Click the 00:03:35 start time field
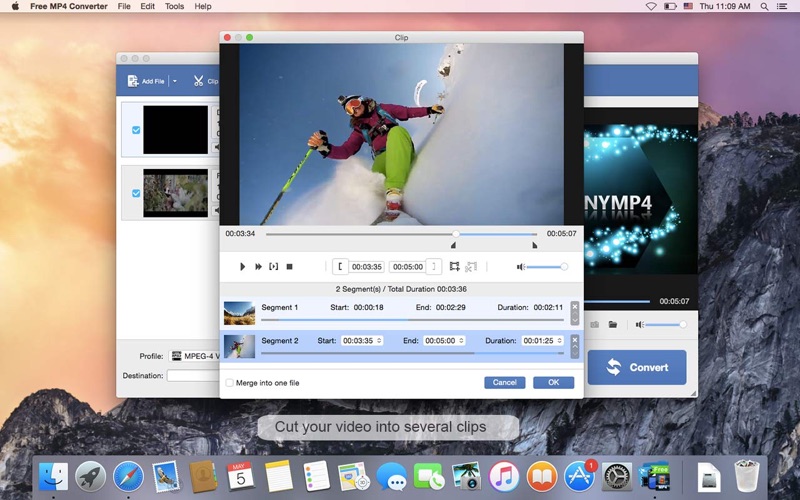This screenshot has width=800, height=500. pos(366,267)
